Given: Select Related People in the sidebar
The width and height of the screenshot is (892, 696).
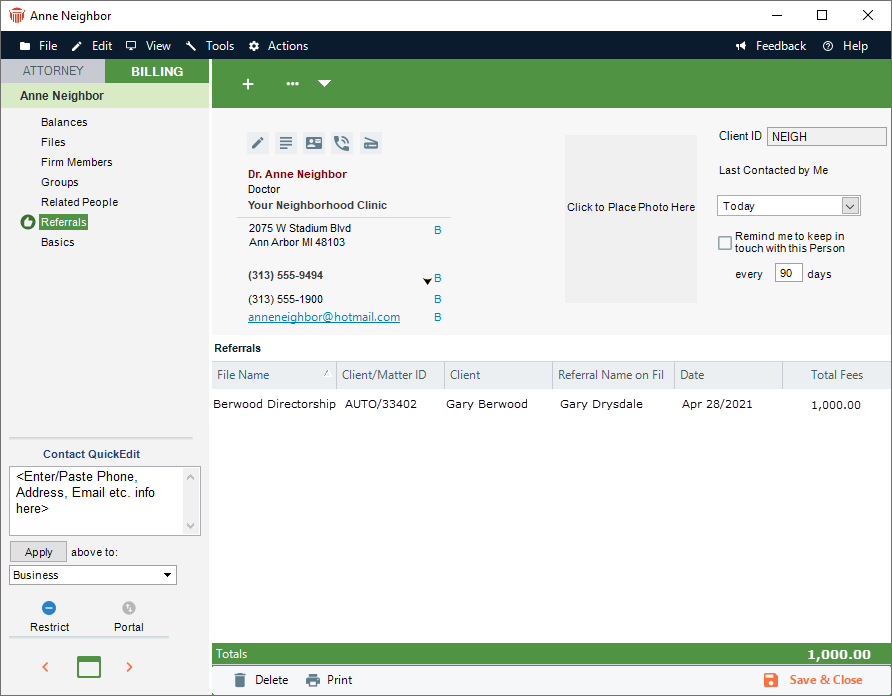Looking at the screenshot, I should pyautogui.click(x=79, y=202).
